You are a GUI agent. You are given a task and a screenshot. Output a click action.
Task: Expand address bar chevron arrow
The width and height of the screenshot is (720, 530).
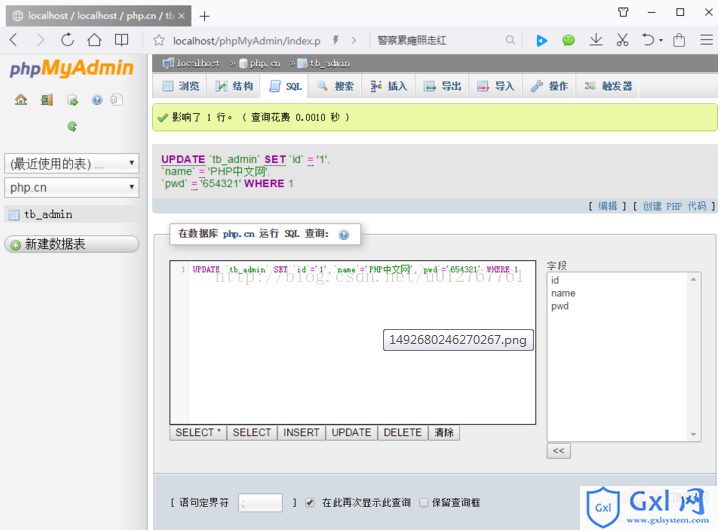pyautogui.click(x=354, y=40)
